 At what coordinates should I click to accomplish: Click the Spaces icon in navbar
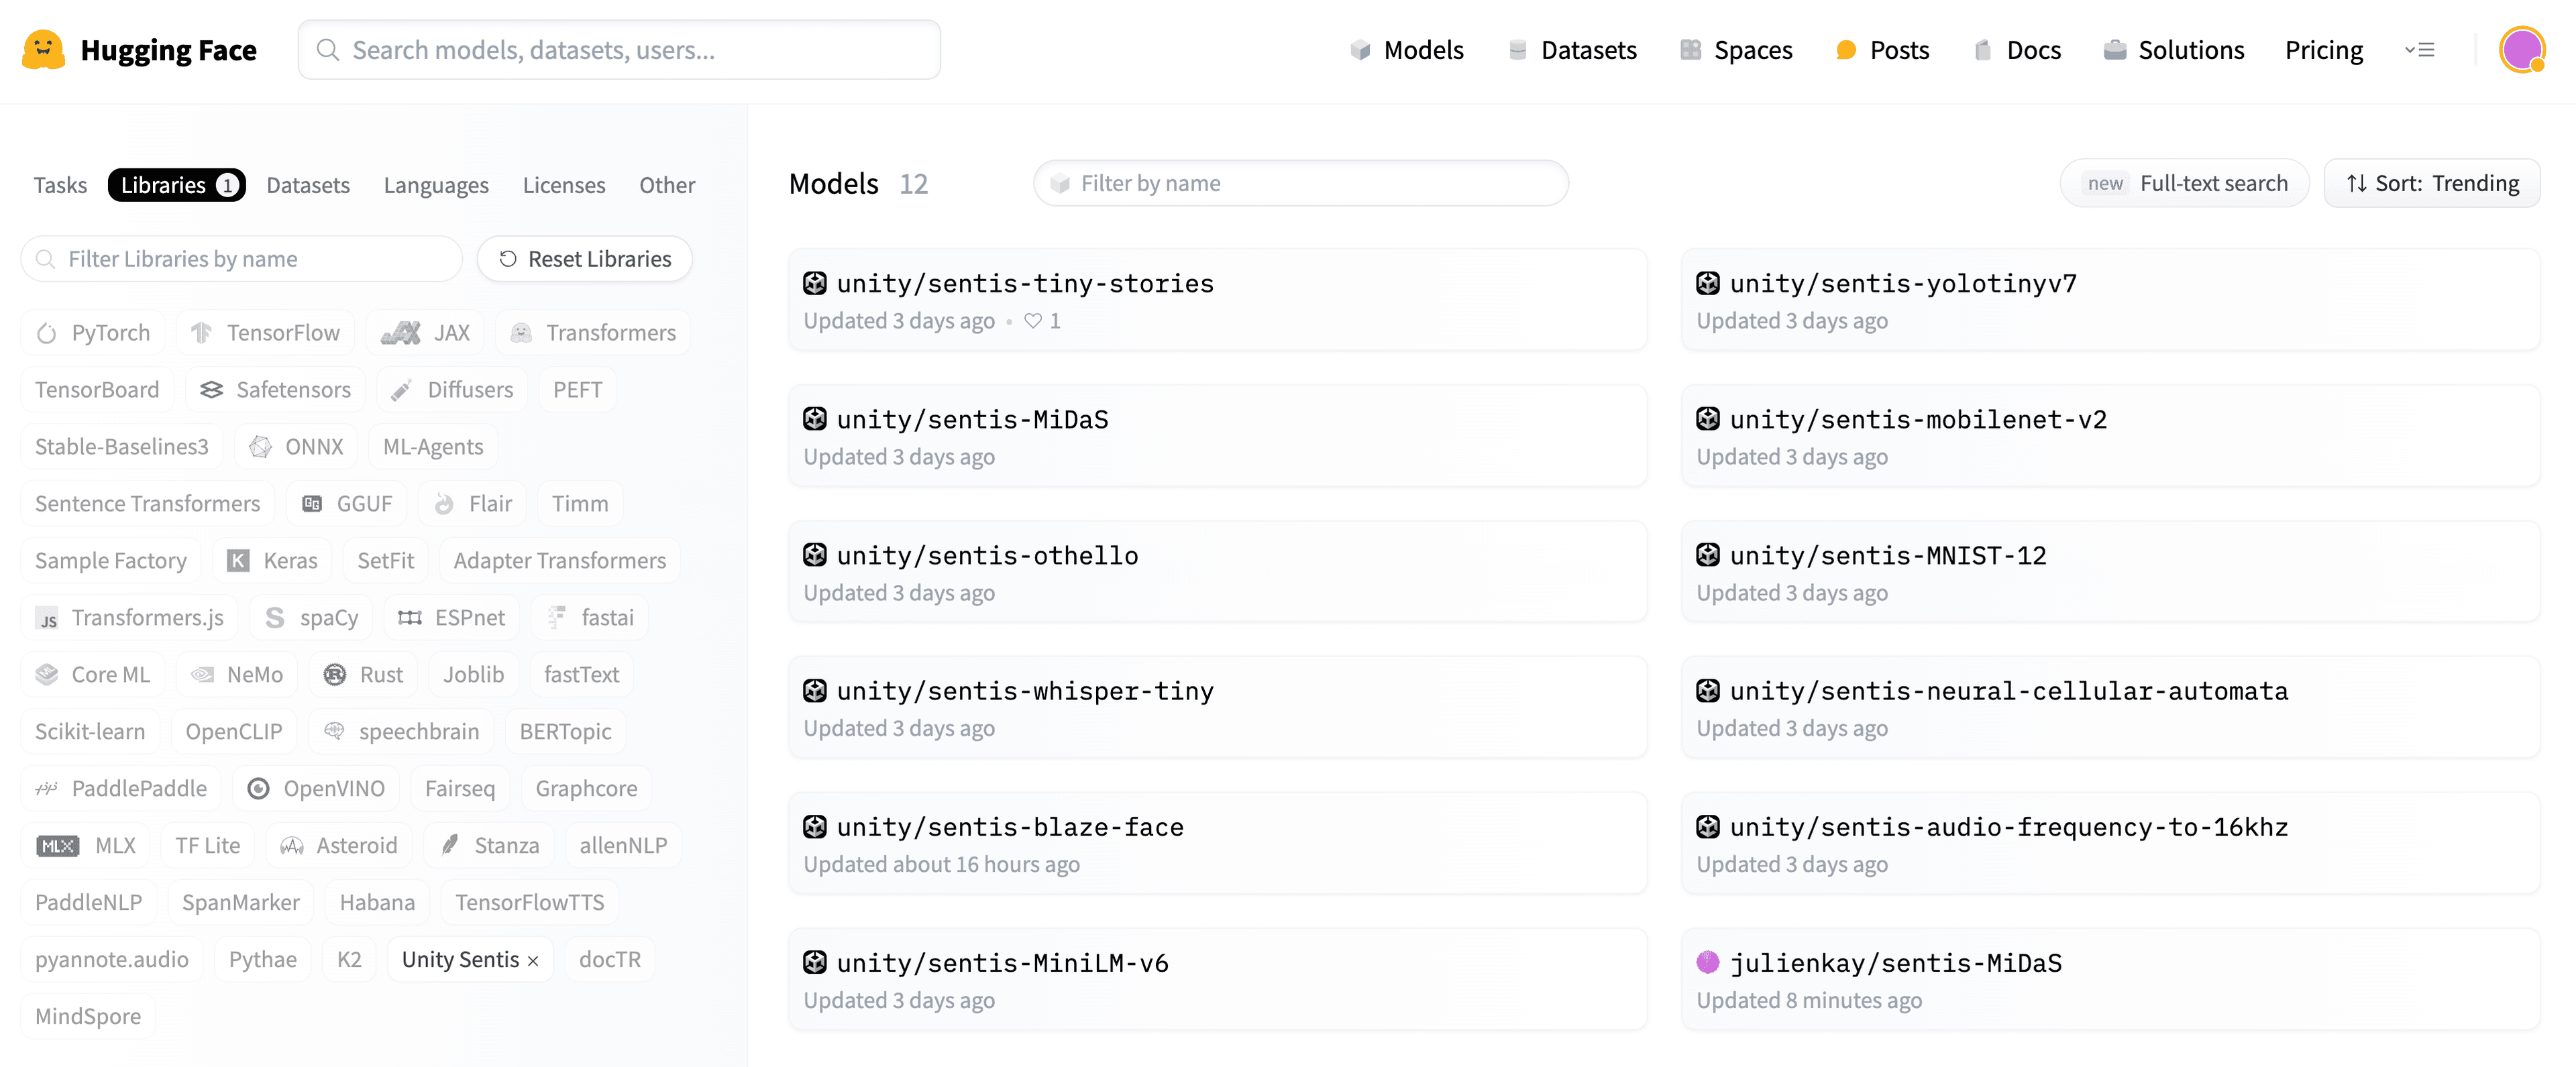click(x=1690, y=50)
